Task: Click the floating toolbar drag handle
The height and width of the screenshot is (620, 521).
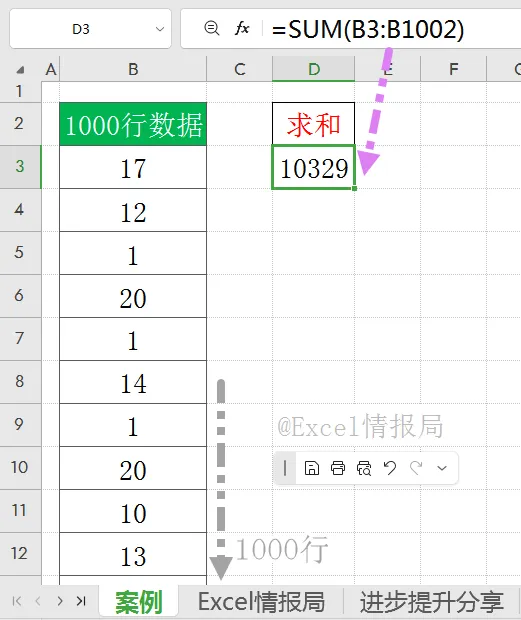Action: pos(285,468)
